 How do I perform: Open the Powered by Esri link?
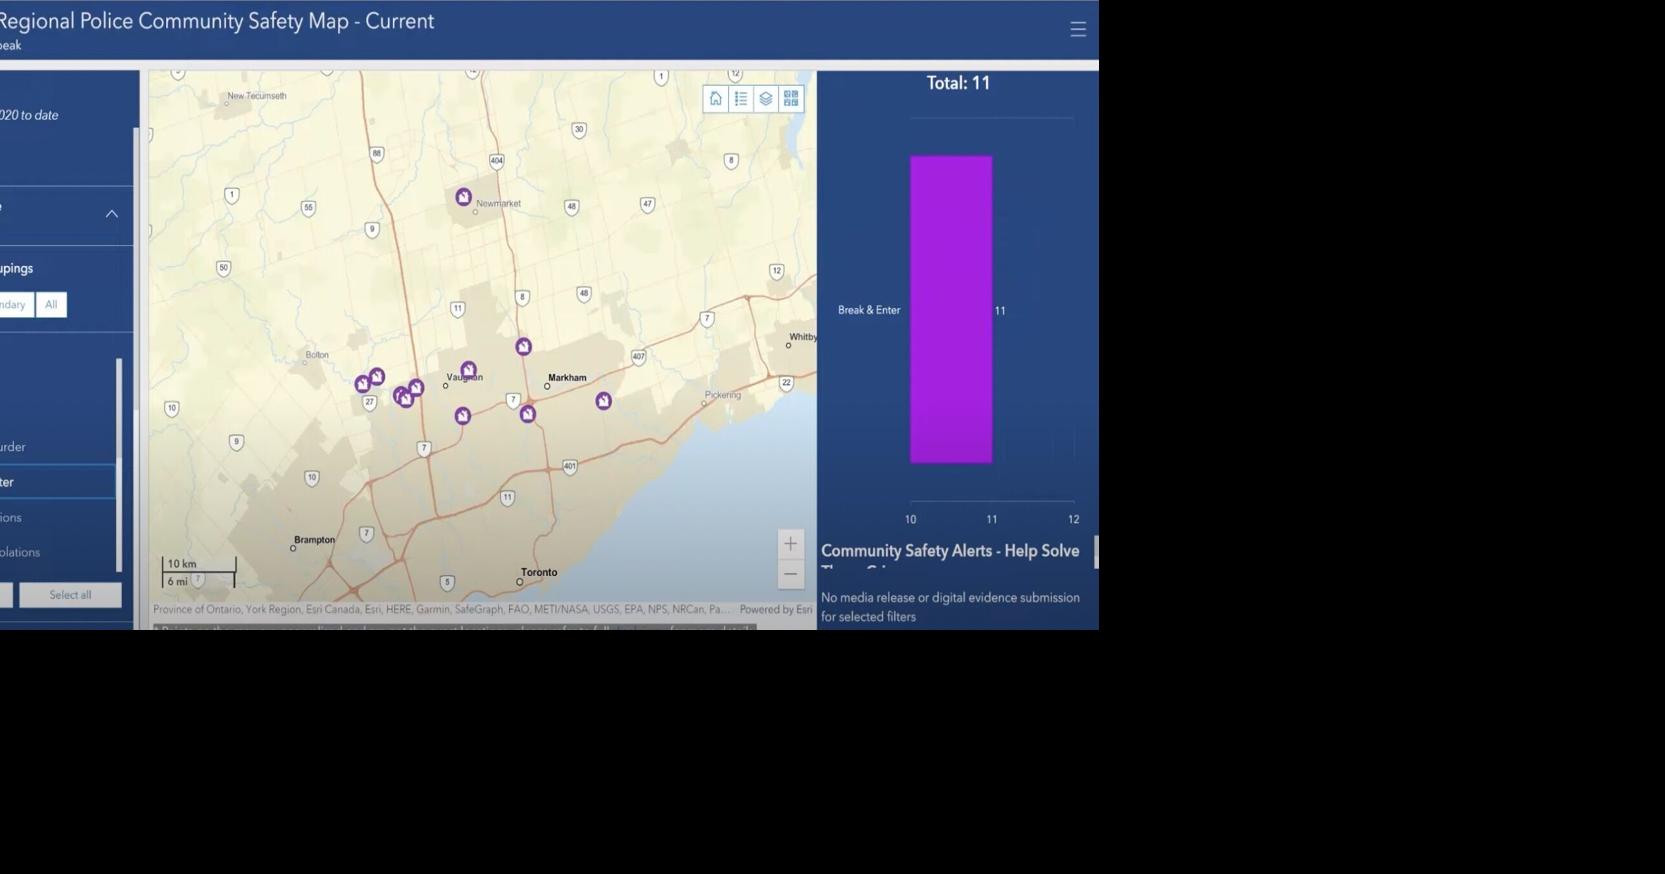[x=775, y=609]
